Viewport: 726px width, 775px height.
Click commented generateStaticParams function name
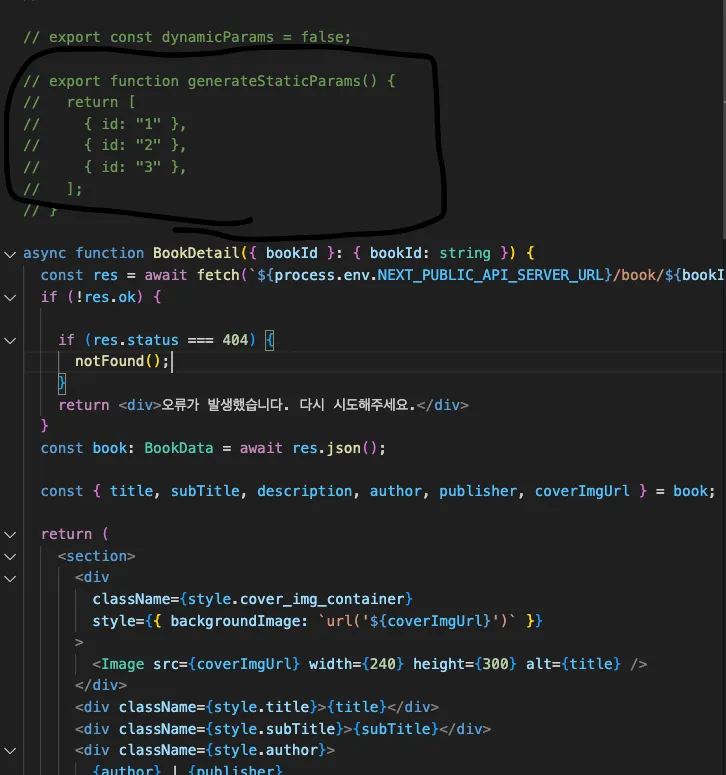pyautogui.click(x=274, y=81)
